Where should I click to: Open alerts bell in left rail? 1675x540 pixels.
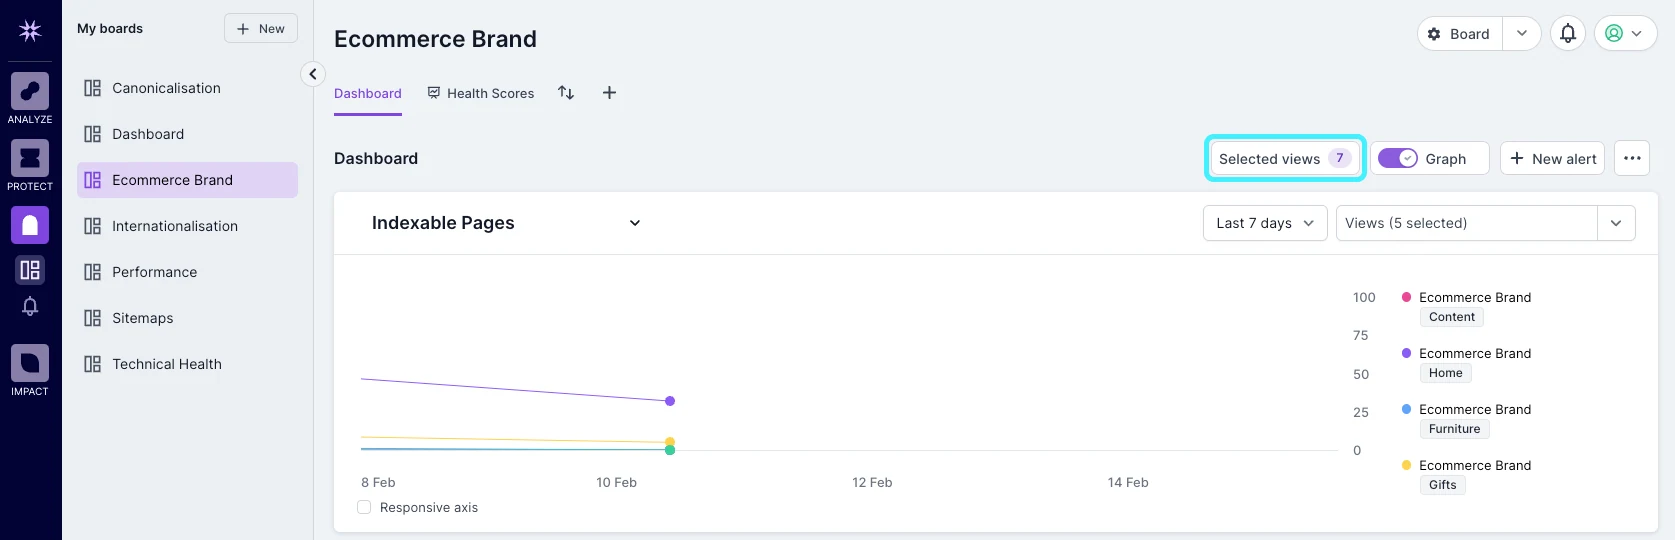(x=30, y=307)
